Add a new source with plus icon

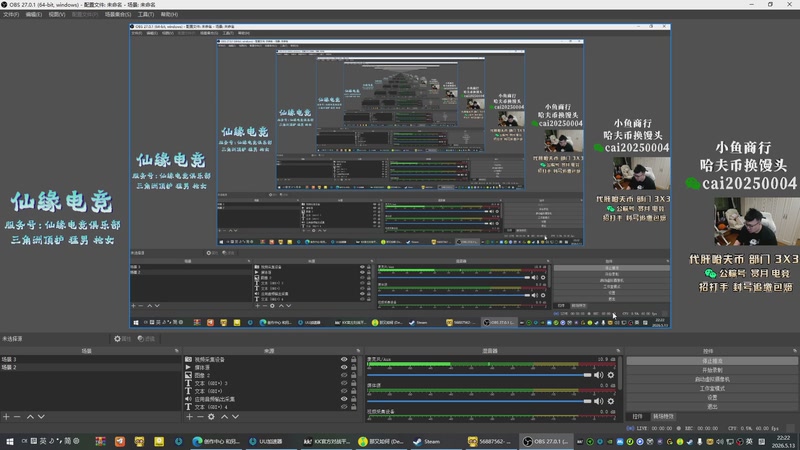point(189,416)
